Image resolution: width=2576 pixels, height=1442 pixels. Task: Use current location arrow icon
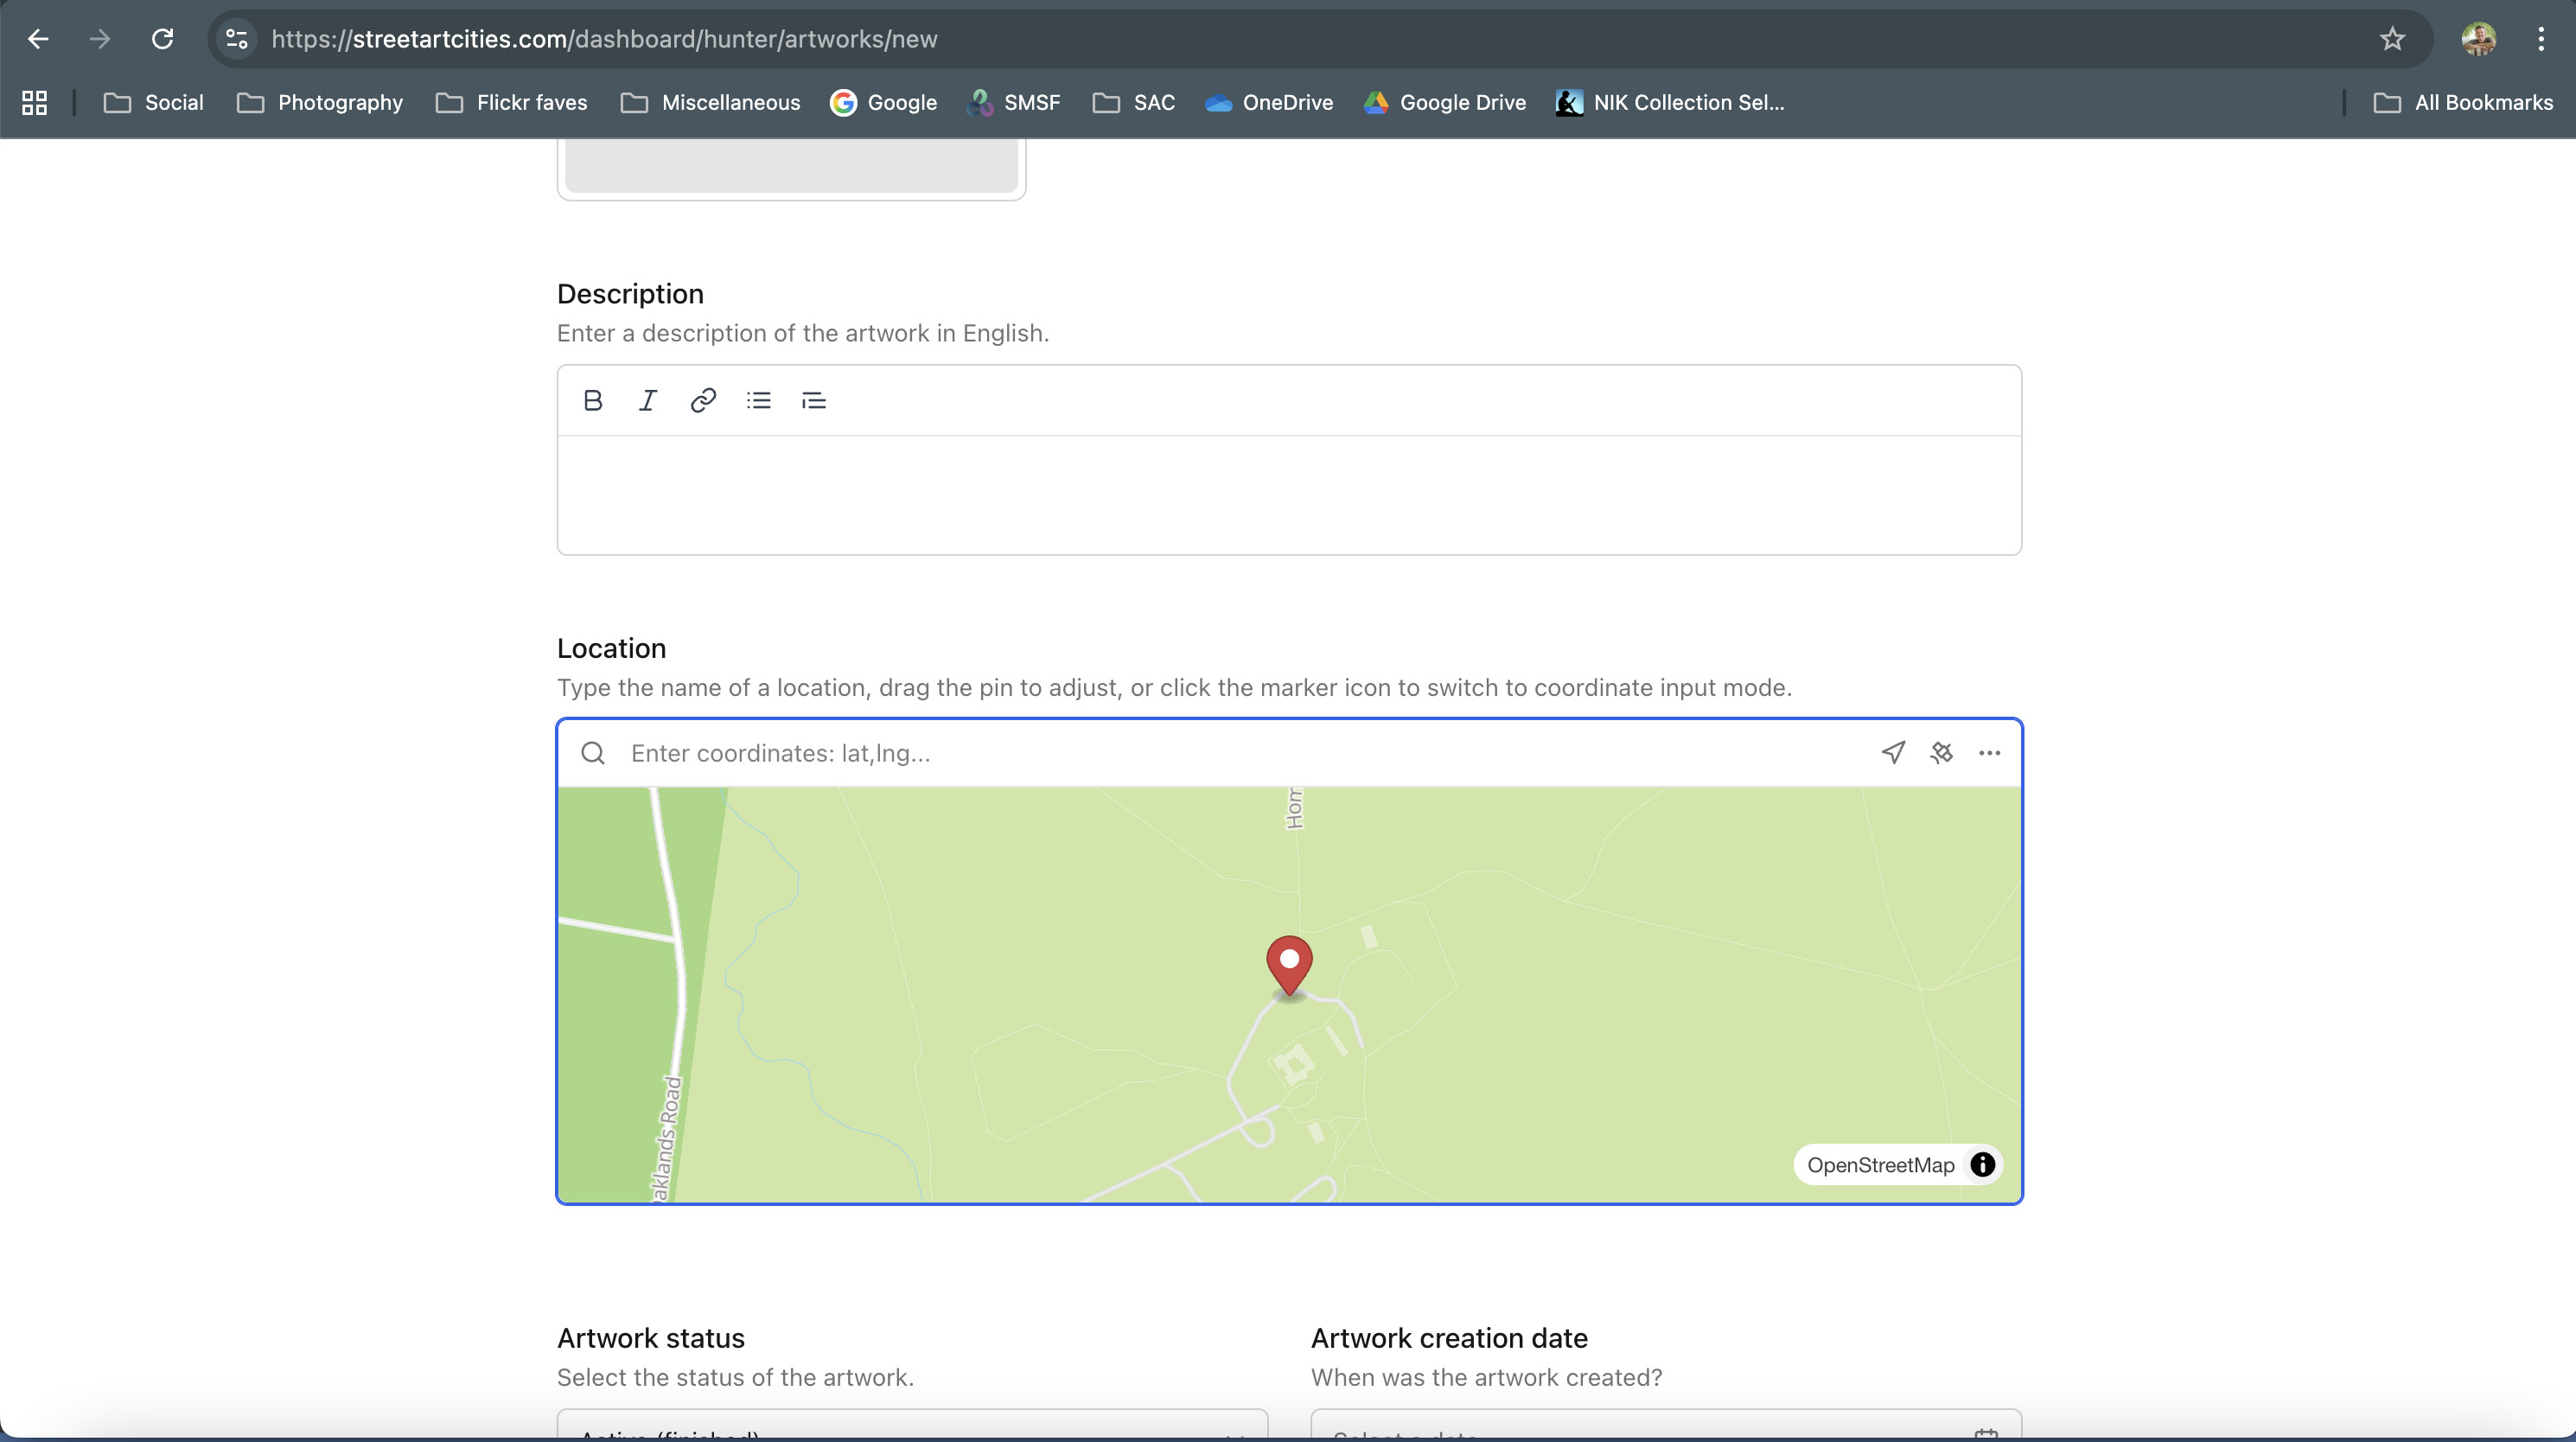(x=1893, y=753)
